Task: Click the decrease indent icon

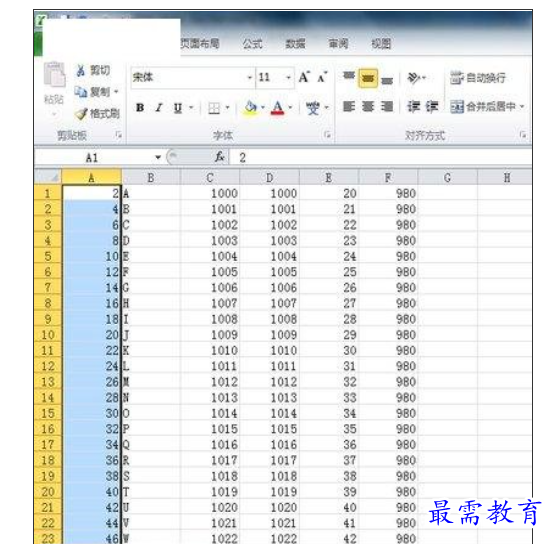Action: pyautogui.click(x=413, y=106)
